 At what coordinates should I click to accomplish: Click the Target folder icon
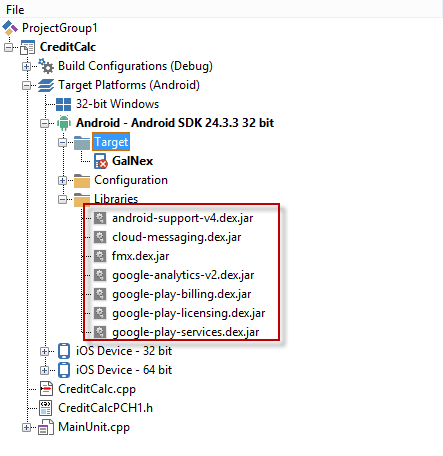coord(82,142)
